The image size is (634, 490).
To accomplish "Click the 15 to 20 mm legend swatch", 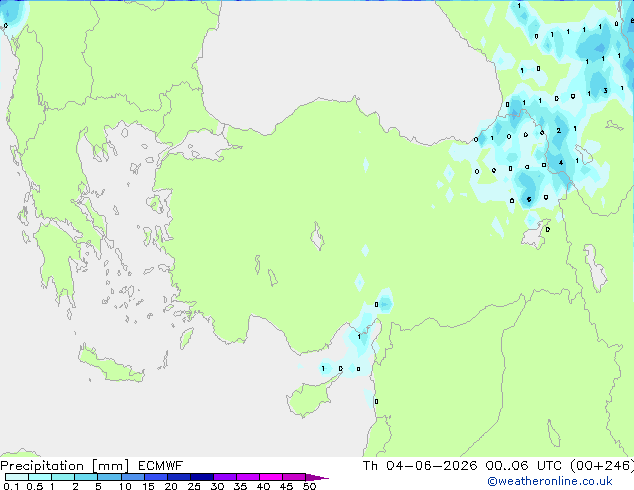I will 155,477.
